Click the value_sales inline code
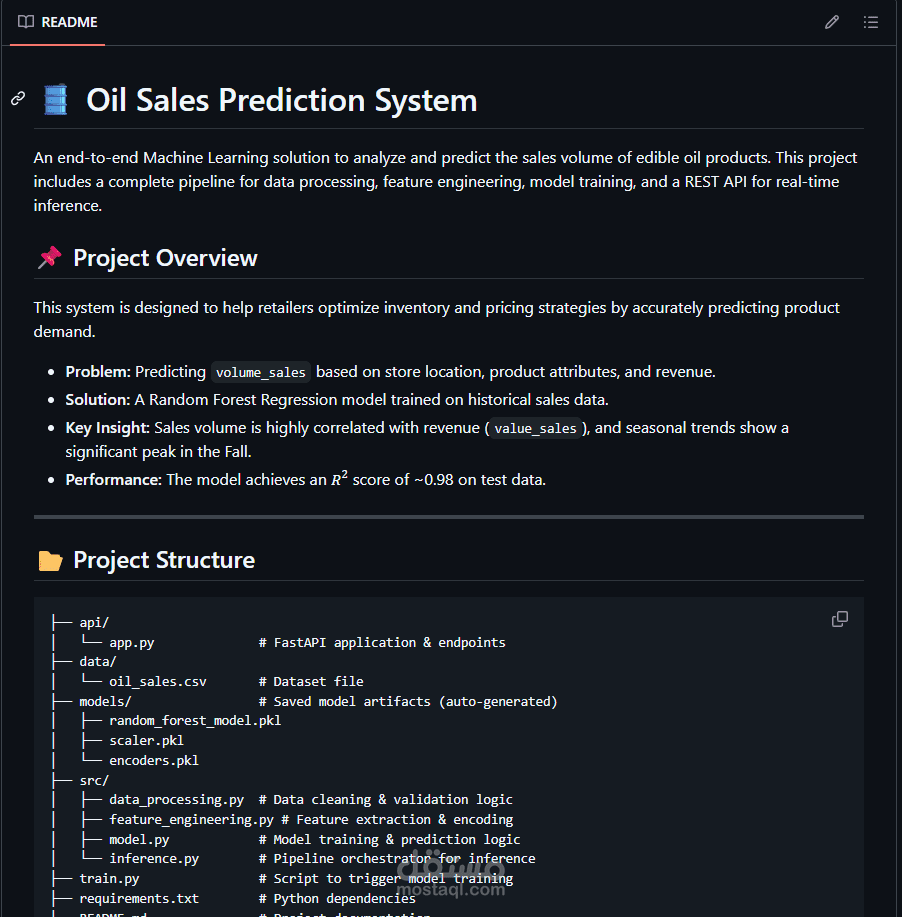 [x=535, y=428]
